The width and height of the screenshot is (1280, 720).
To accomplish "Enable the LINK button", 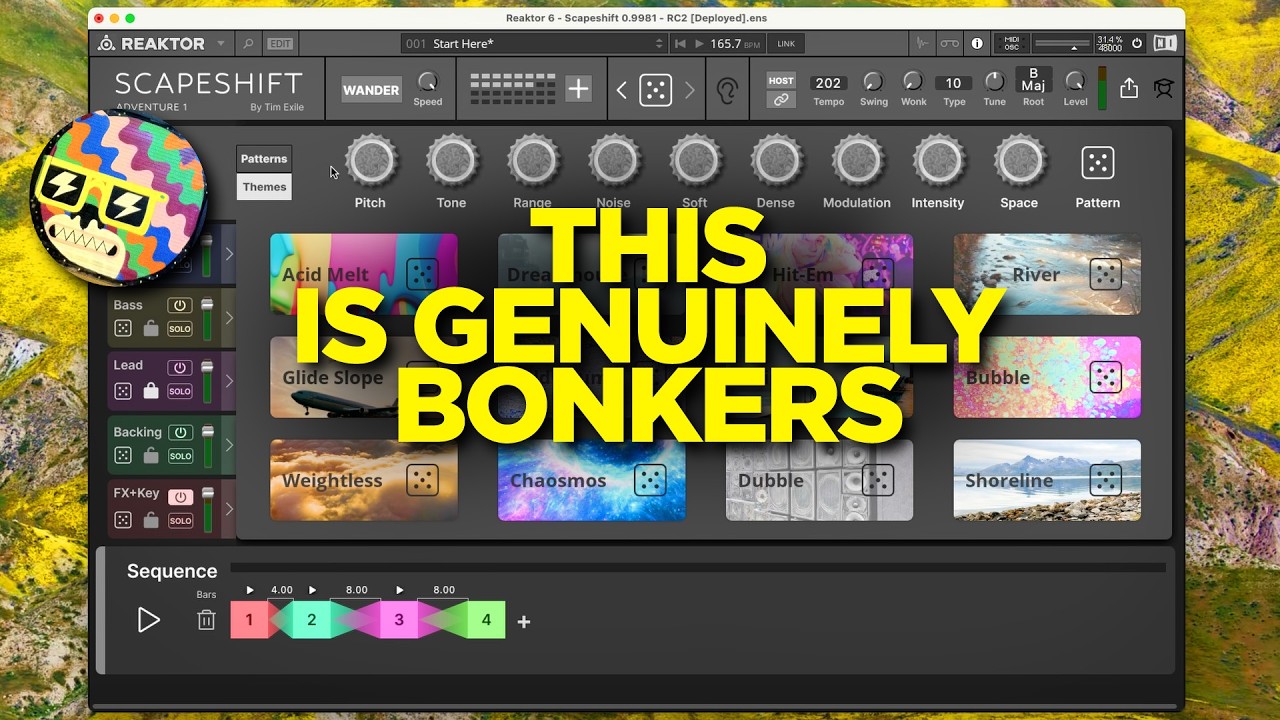I will point(786,44).
